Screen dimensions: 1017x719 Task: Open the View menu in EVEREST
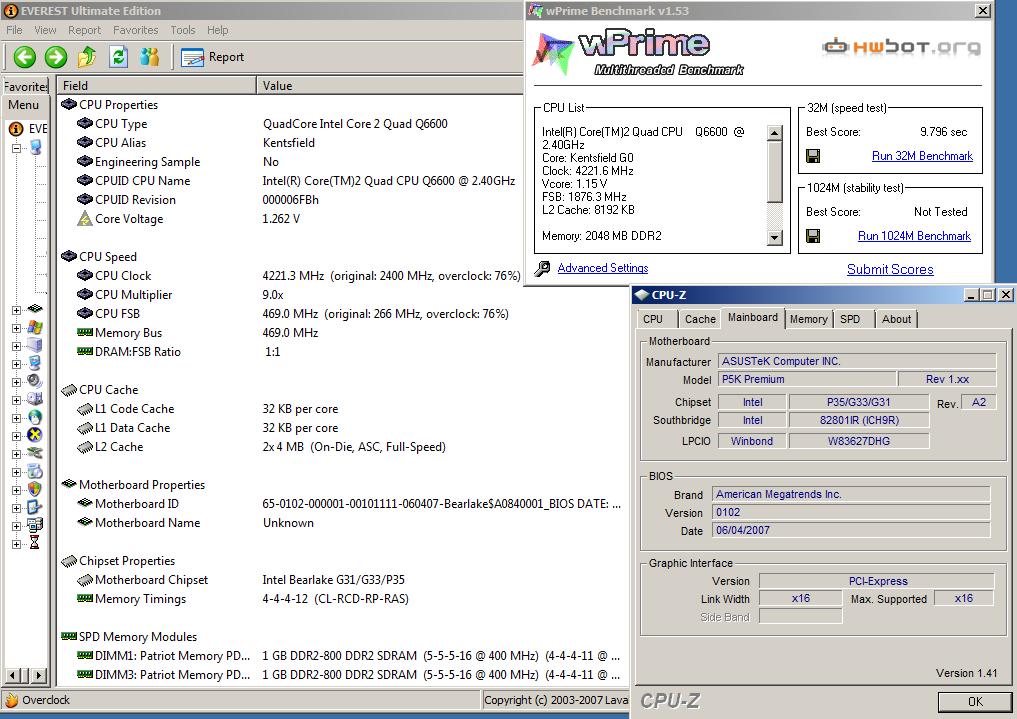click(45, 30)
